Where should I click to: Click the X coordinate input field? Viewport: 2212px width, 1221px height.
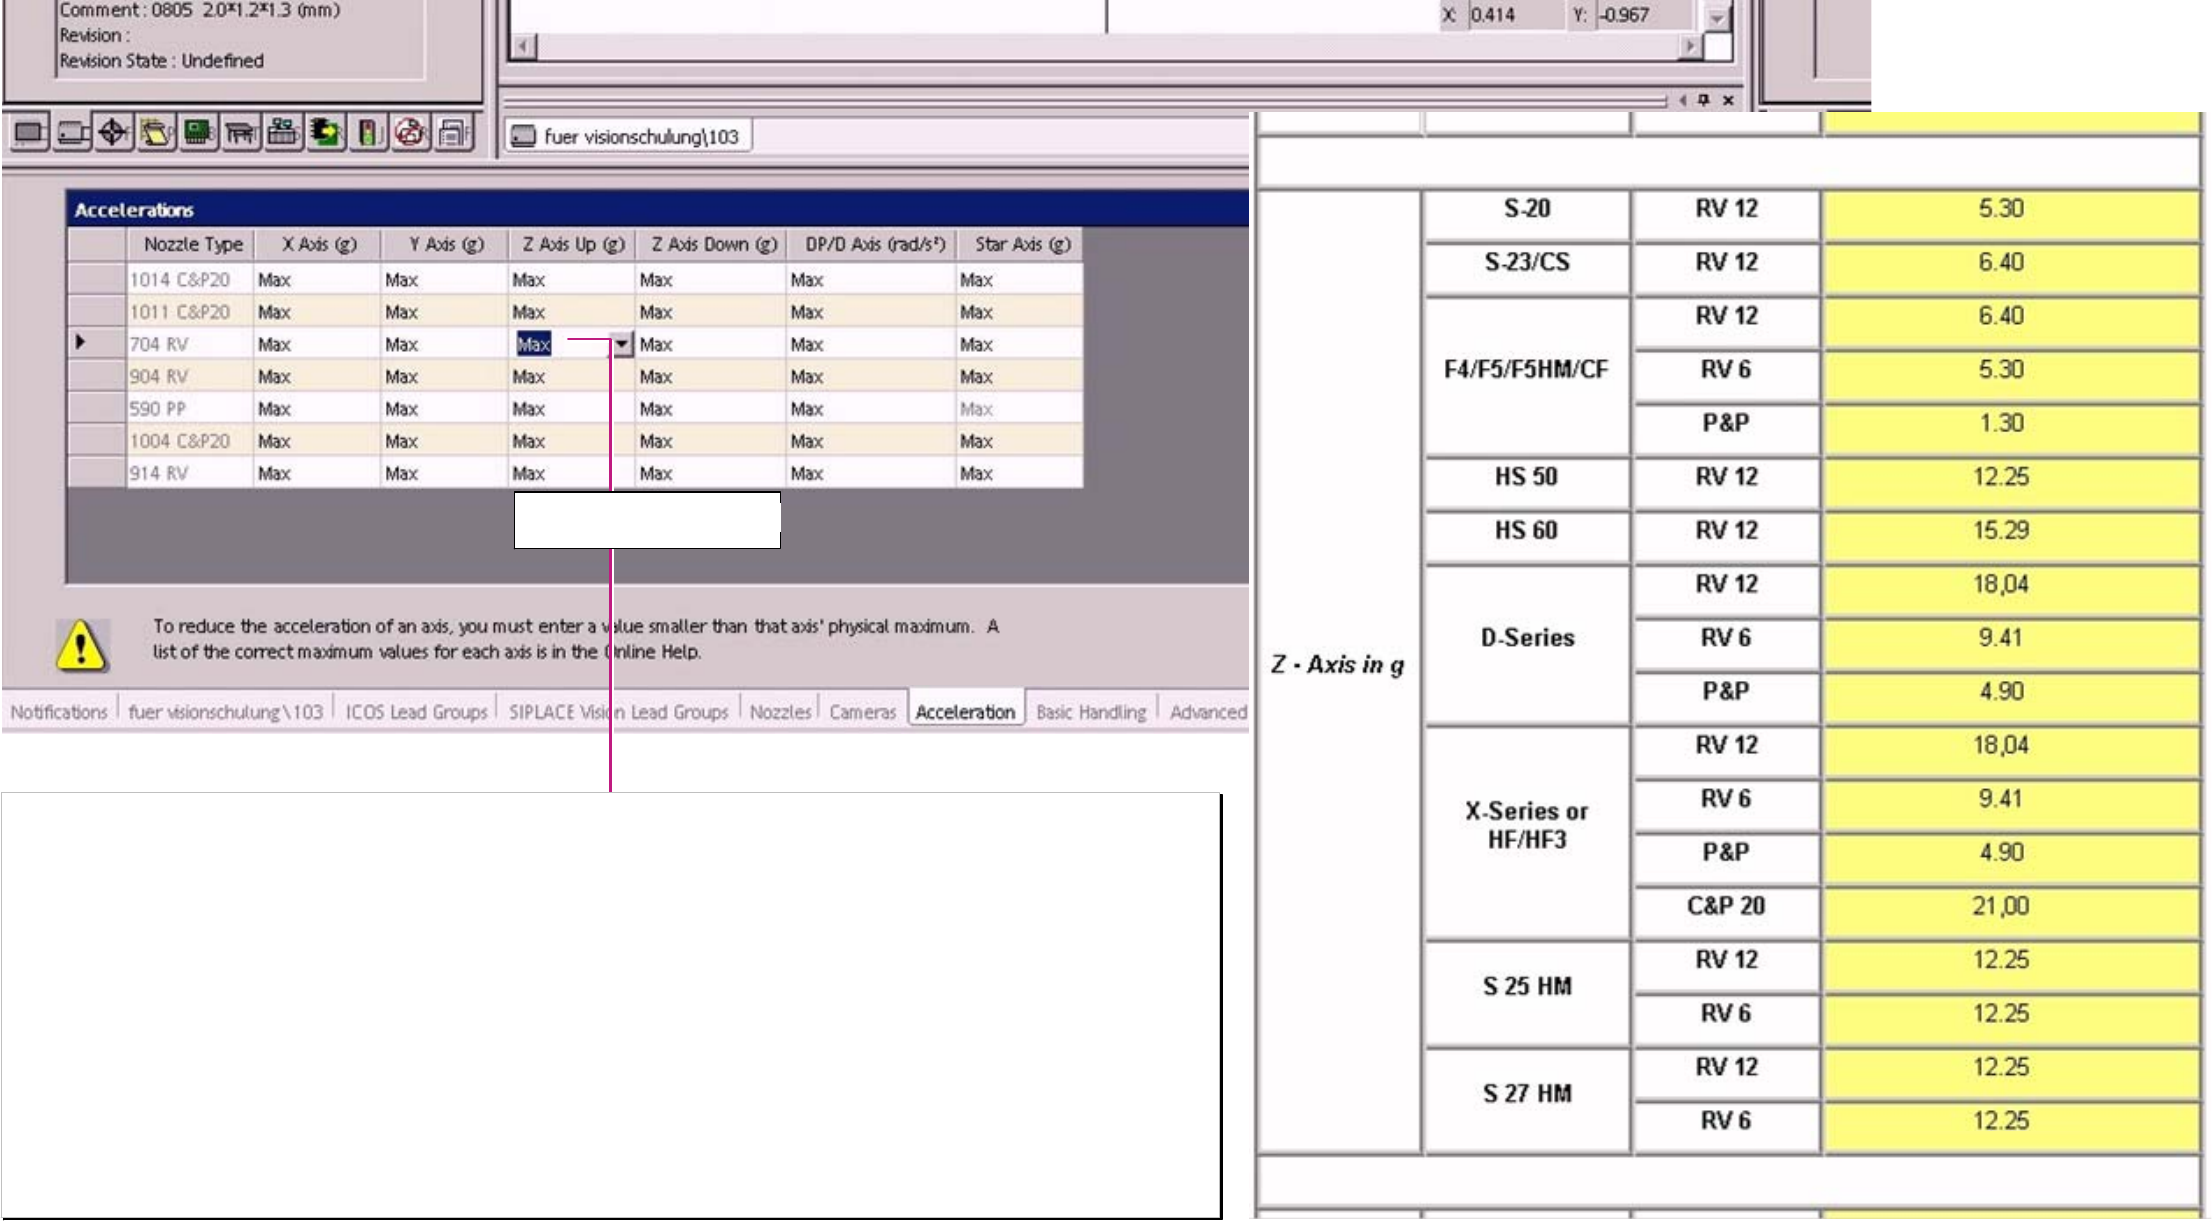coord(1510,15)
